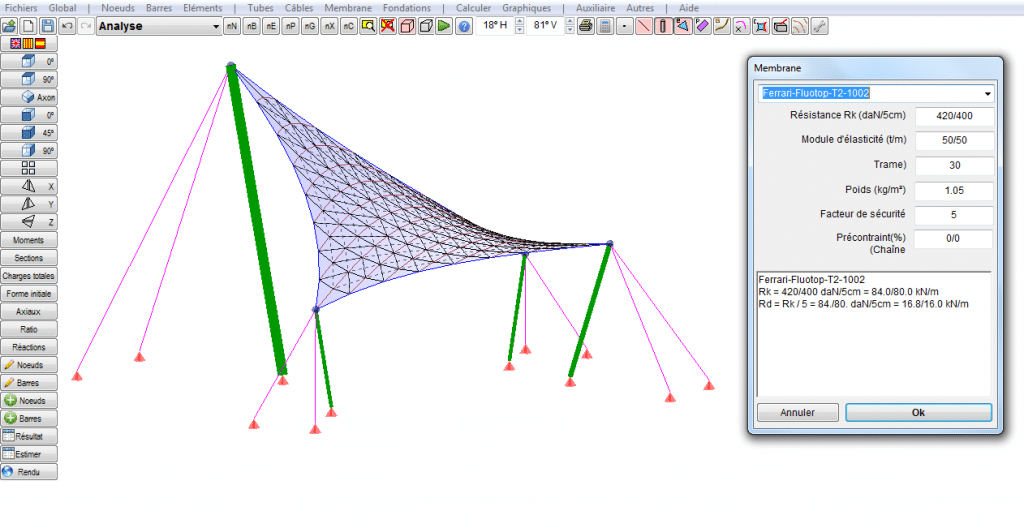Click the Charges totales button
1024x528 pixels.
point(29,276)
